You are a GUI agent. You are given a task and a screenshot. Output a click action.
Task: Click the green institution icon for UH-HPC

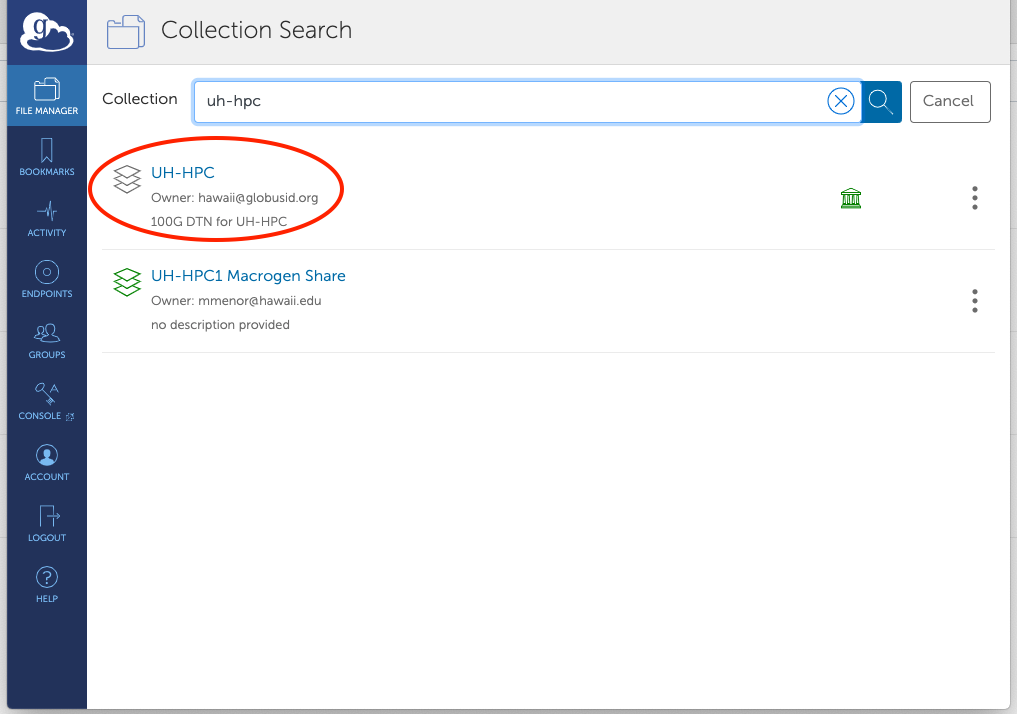[x=850, y=198]
